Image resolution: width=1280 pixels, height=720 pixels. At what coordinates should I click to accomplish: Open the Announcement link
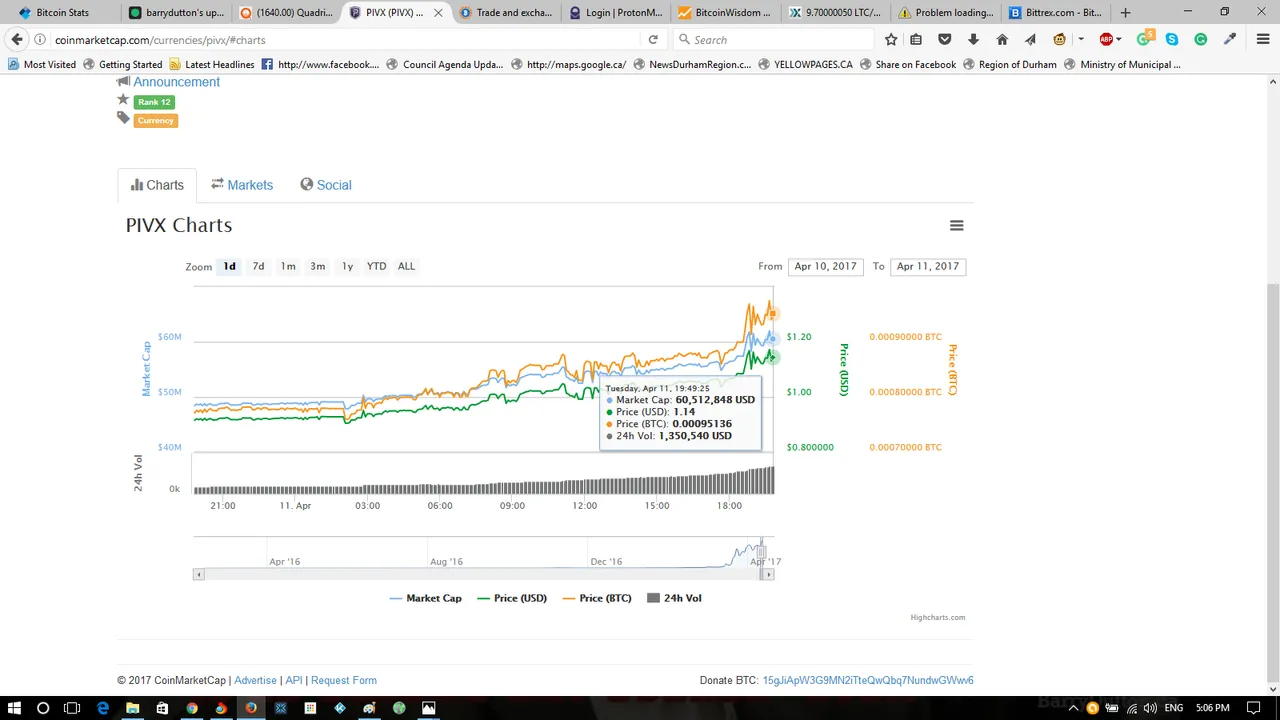[177, 82]
